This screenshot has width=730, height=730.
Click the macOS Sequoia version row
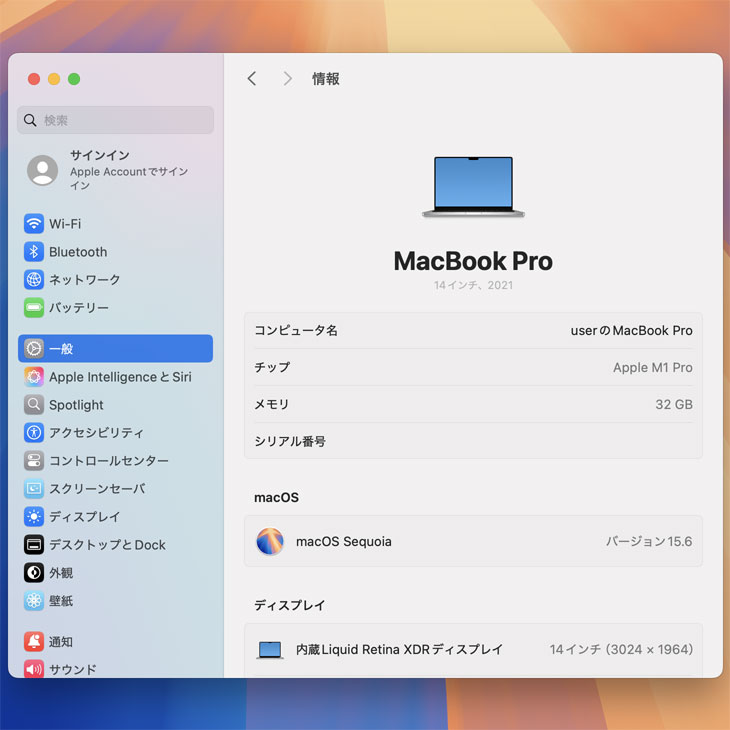[473, 541]
